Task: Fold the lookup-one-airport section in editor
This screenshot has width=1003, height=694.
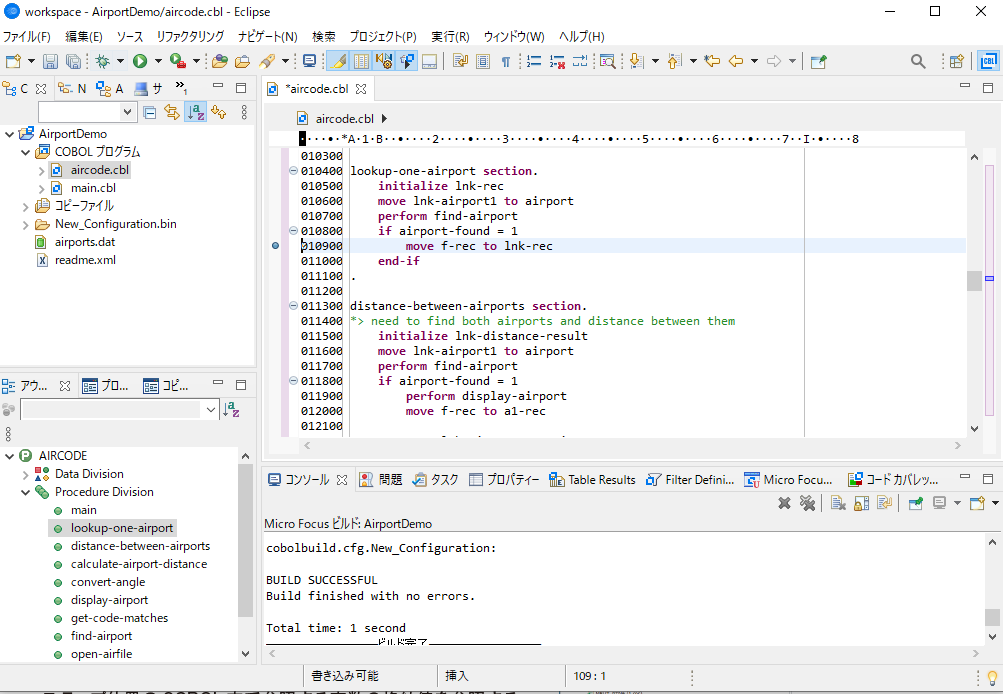Action: pyautogui.click(x=294, y=171)
